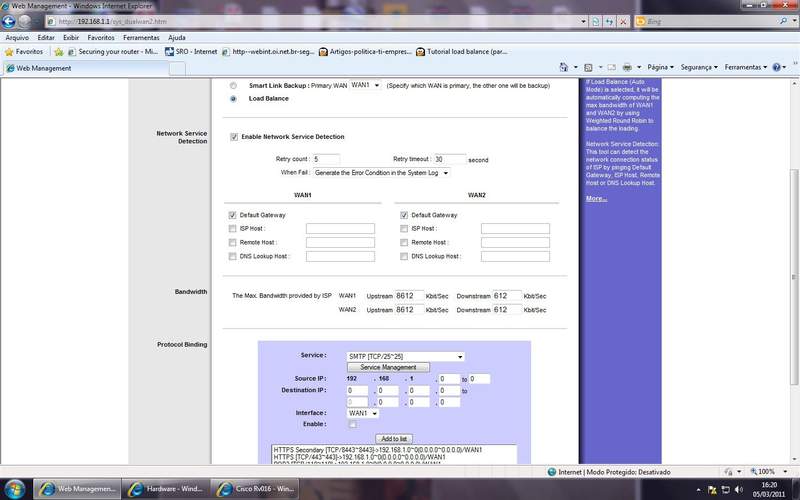
Task: Select HTTPS Secondary entry in binding list
Action: (378, 450)
